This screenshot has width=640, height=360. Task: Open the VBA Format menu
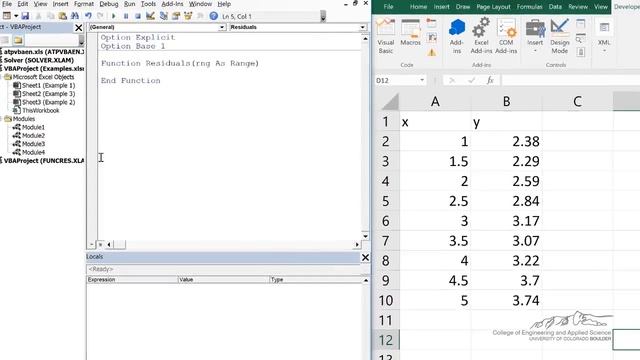tap(84, 4)
